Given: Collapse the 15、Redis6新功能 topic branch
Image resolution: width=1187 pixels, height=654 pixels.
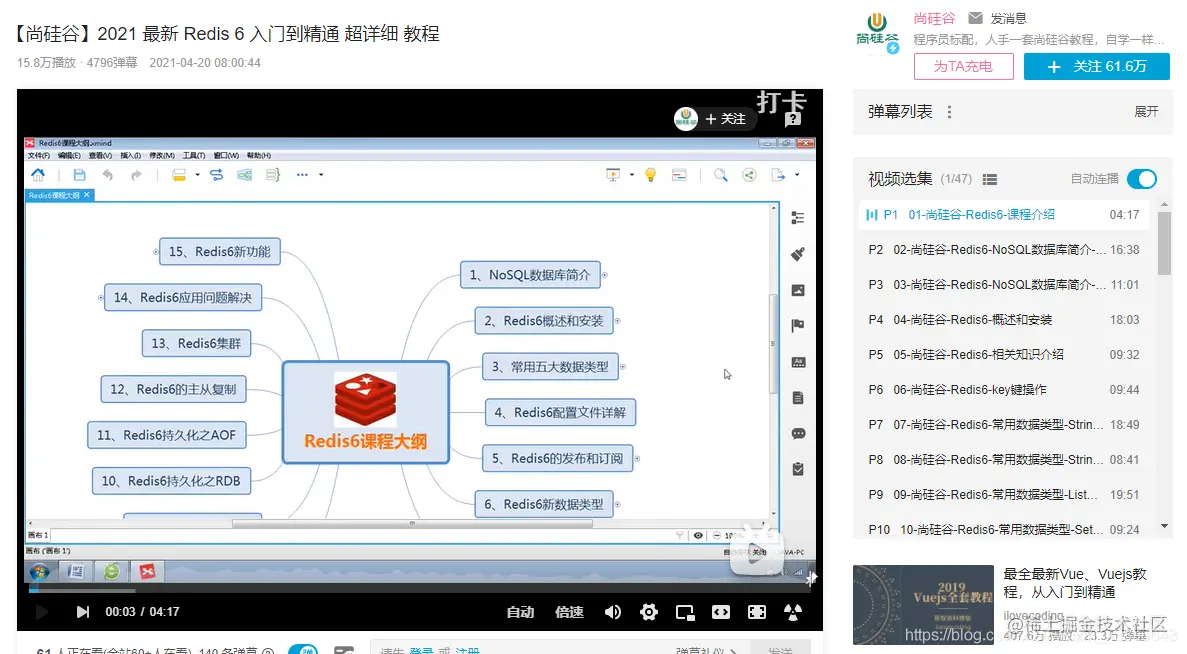Looking at the screenshot, I should [156, 251].
